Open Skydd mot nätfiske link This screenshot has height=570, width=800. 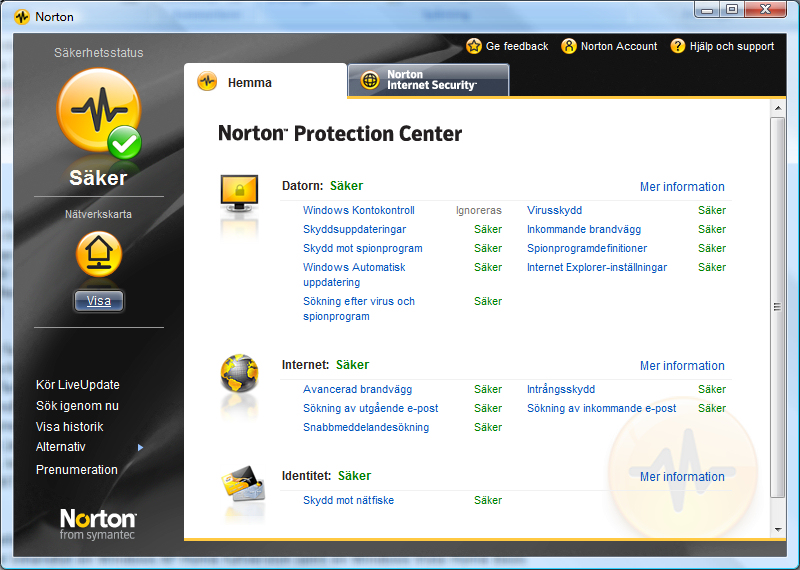348,500
